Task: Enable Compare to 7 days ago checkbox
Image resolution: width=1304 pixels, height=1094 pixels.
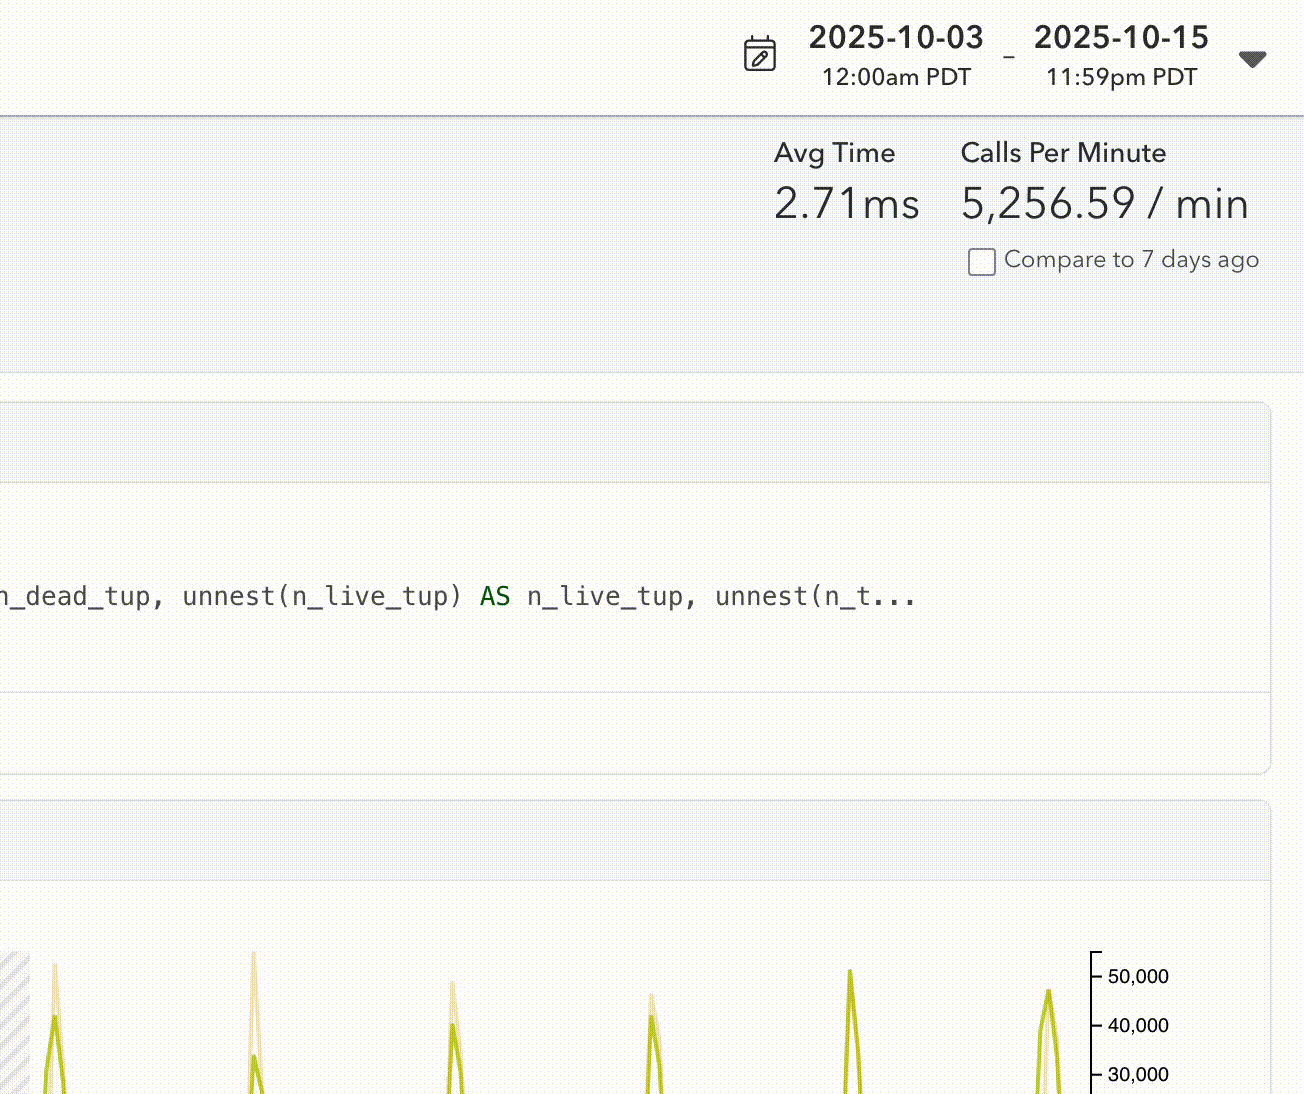Action: click(981, 262)
